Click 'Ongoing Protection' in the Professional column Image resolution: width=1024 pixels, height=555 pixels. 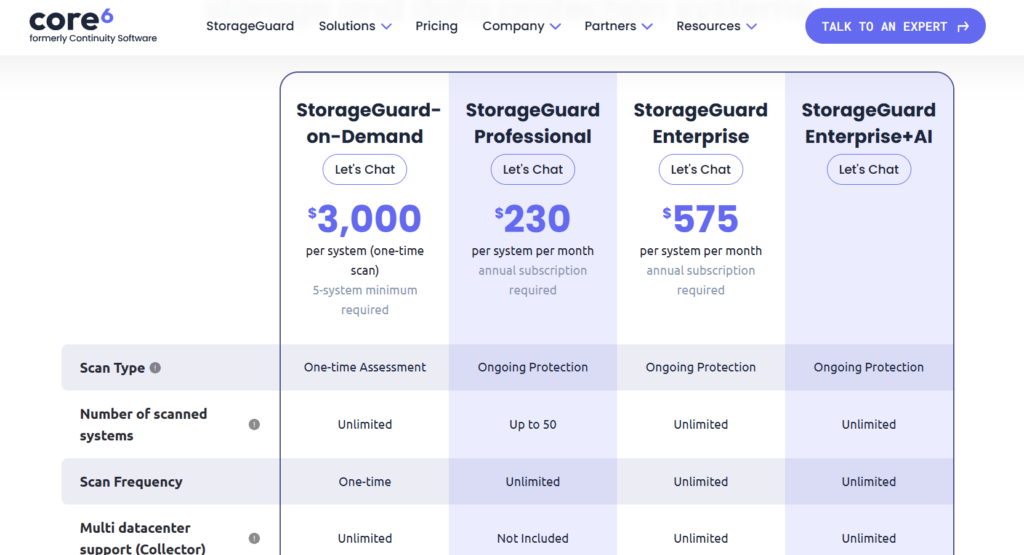[533, 367]
